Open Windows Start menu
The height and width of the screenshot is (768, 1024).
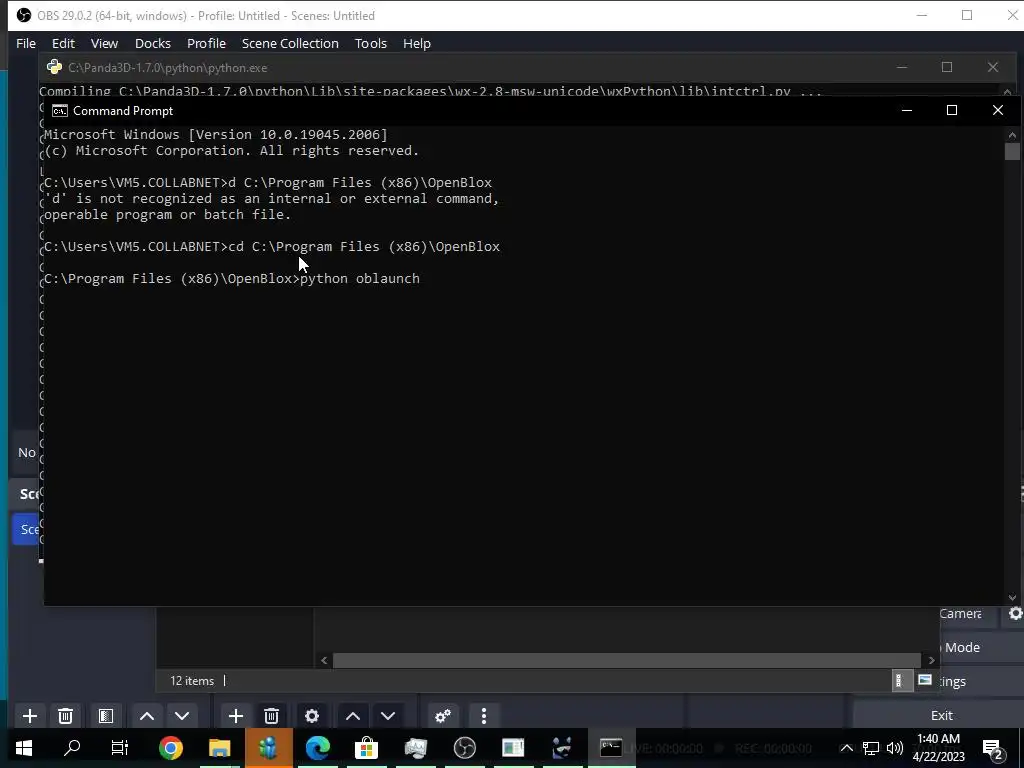click(x=24, y=748)
